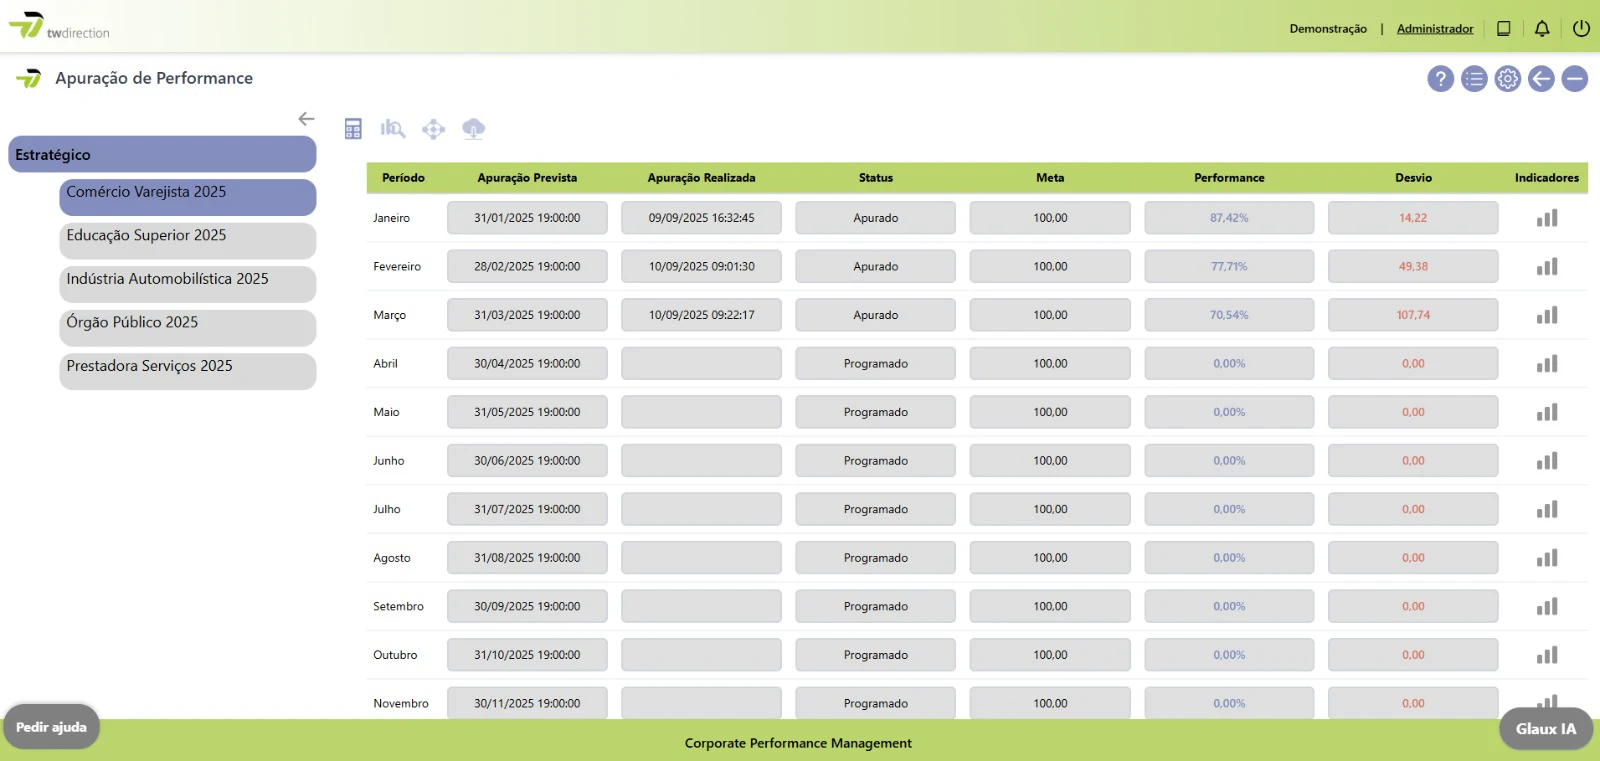Open the Glaux IA assistant button
The height and width of the screenshot is (761, 1600).
pyautogui.click(x=1546, y=729)
